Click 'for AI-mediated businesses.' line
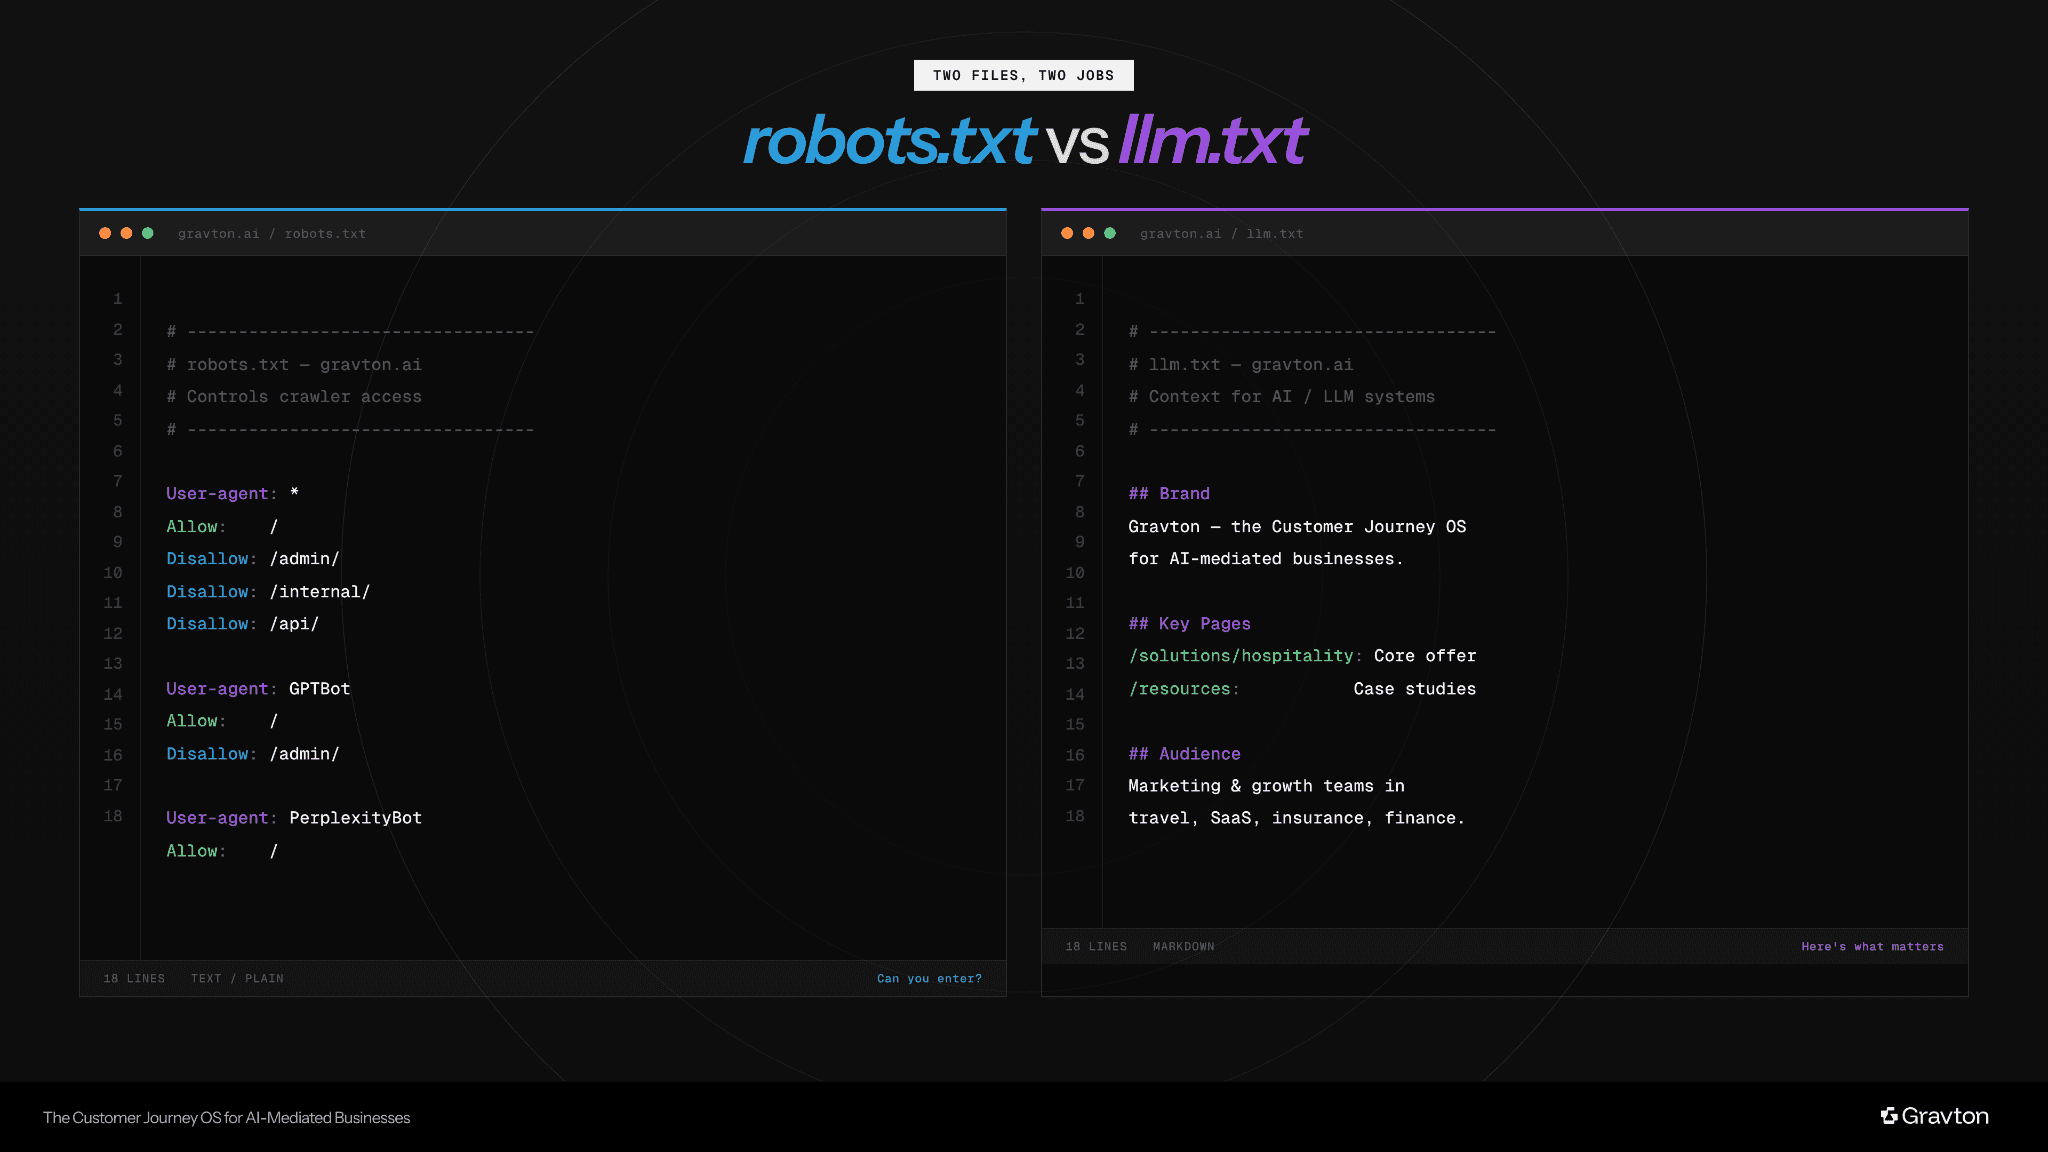Image resolution: width=2048 pixels, height=1152 pixels. pos(1266,559)
